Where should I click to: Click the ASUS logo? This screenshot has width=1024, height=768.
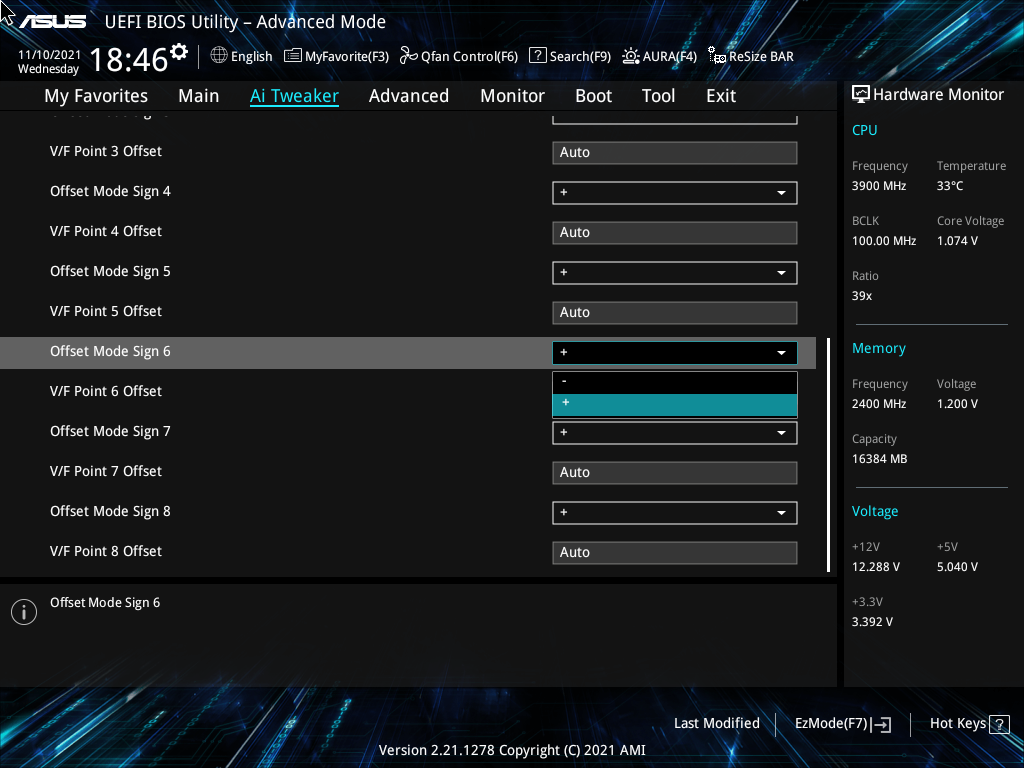pos(52,22)
